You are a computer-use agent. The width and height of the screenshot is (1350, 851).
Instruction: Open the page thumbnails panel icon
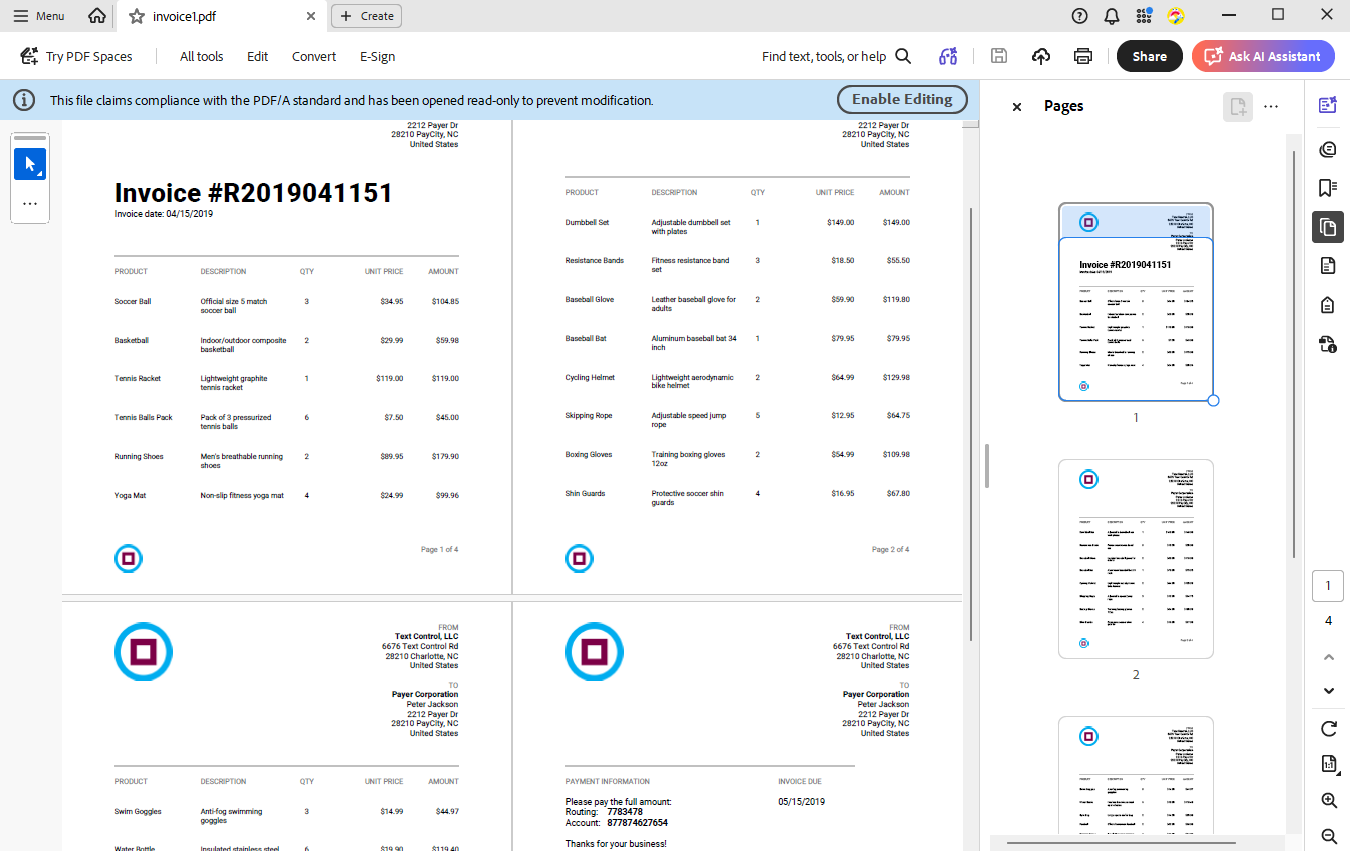1327,227
